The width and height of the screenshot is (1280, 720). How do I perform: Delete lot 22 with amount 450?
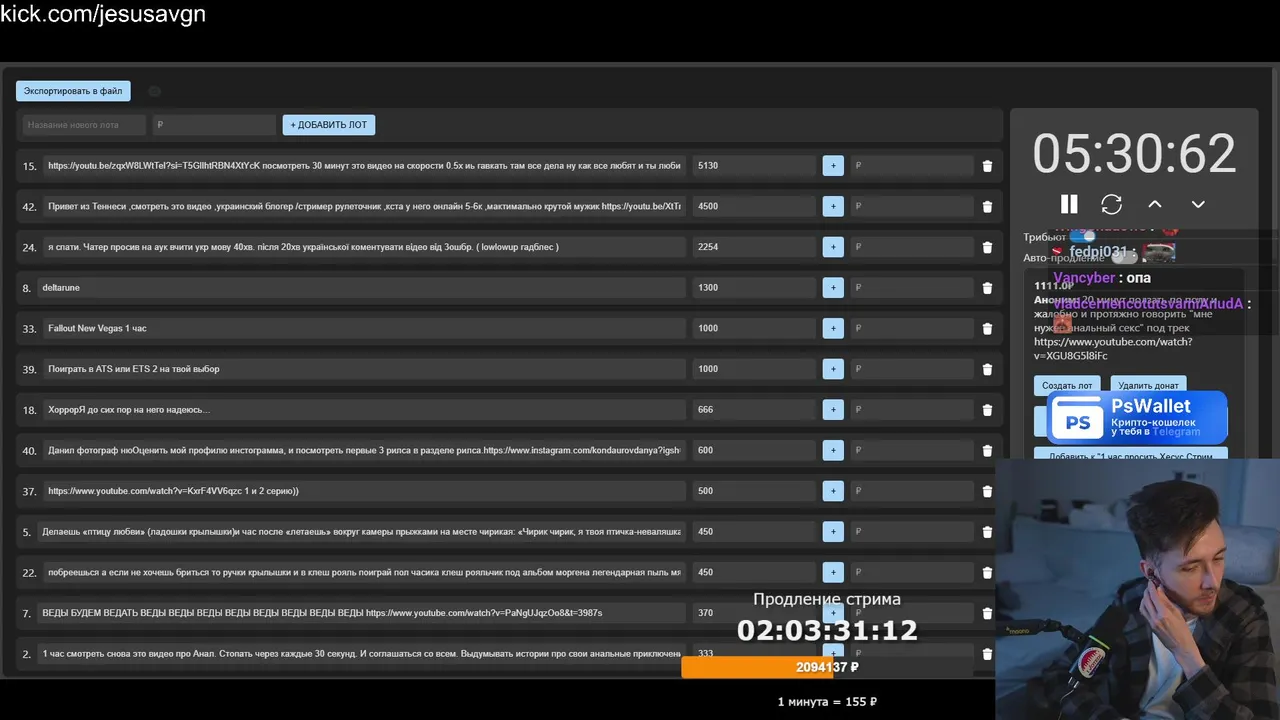987,572
